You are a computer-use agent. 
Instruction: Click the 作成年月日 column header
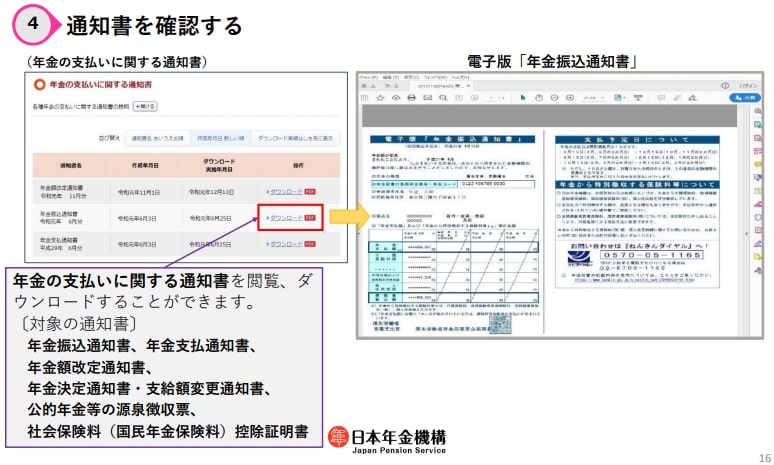coord(145,165)
